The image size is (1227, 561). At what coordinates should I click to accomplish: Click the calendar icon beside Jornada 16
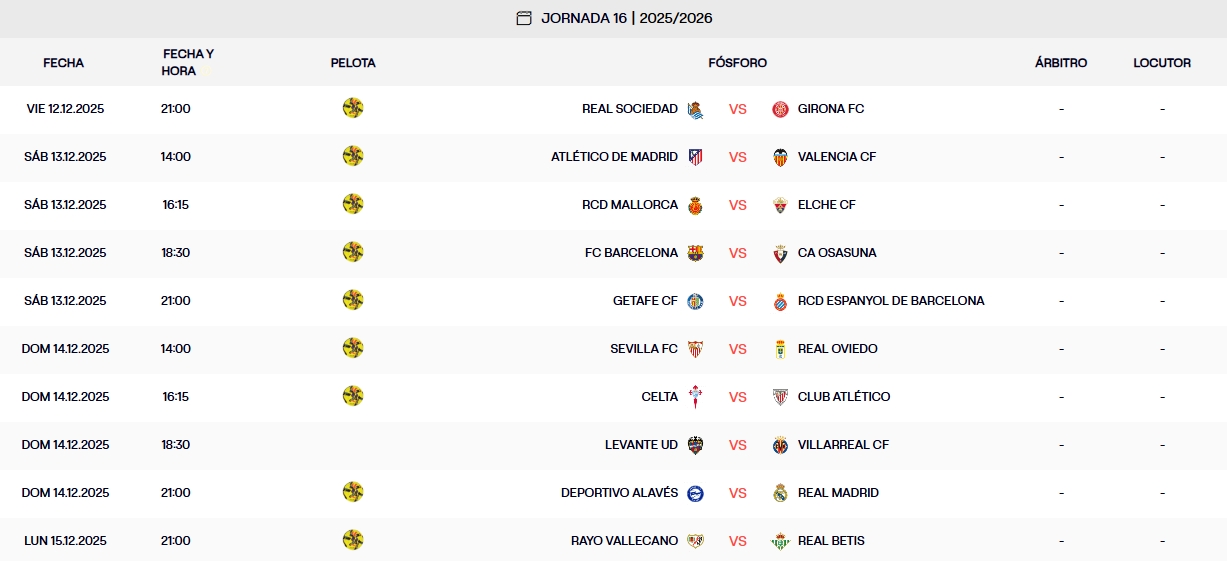(x=524, y=18)
